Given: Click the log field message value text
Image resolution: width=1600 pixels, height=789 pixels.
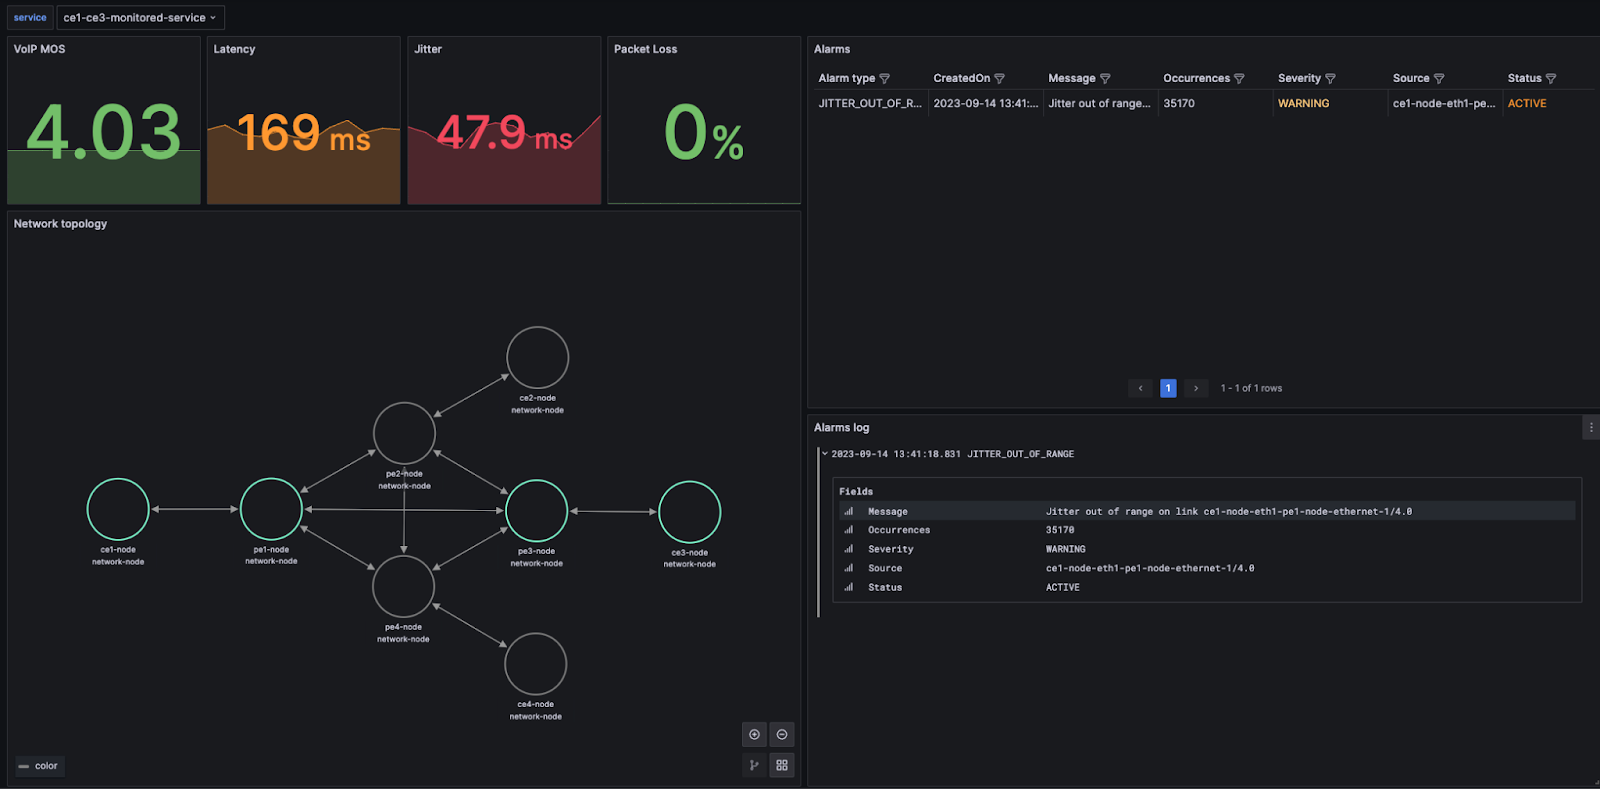Looking at the screenshot, I should [1229, 511].
